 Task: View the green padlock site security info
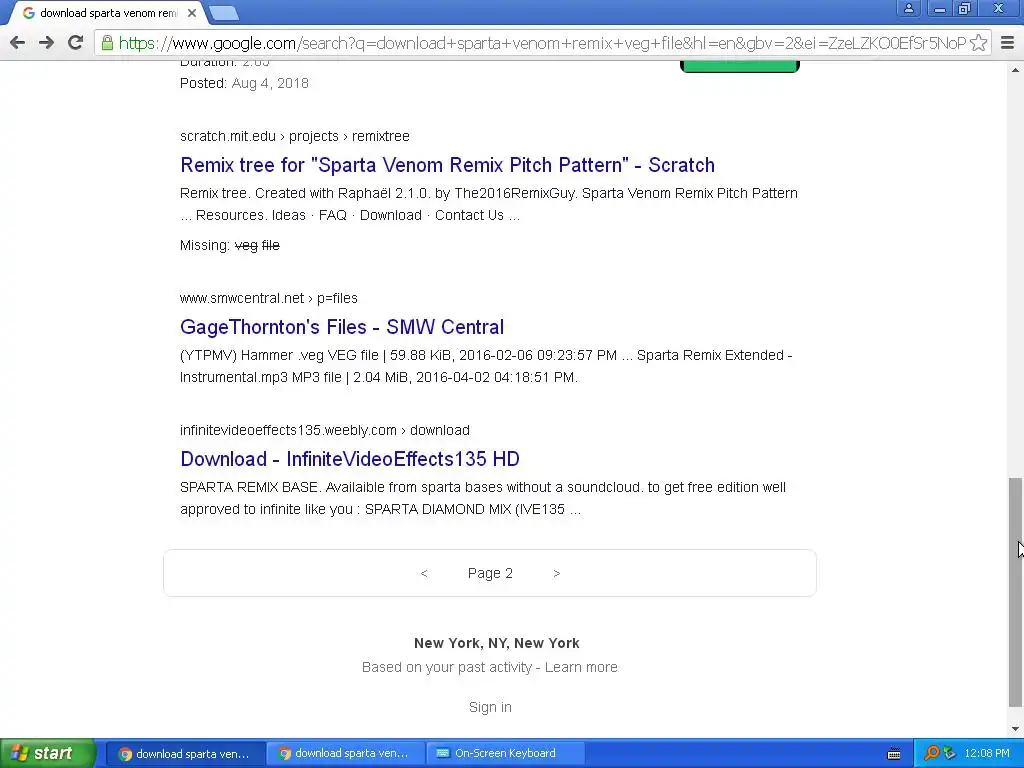[x=107, y=43]
